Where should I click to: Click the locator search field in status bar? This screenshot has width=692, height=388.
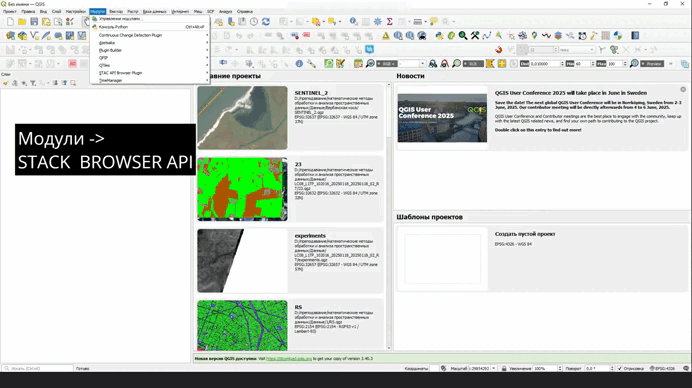[x=38, y=368]
